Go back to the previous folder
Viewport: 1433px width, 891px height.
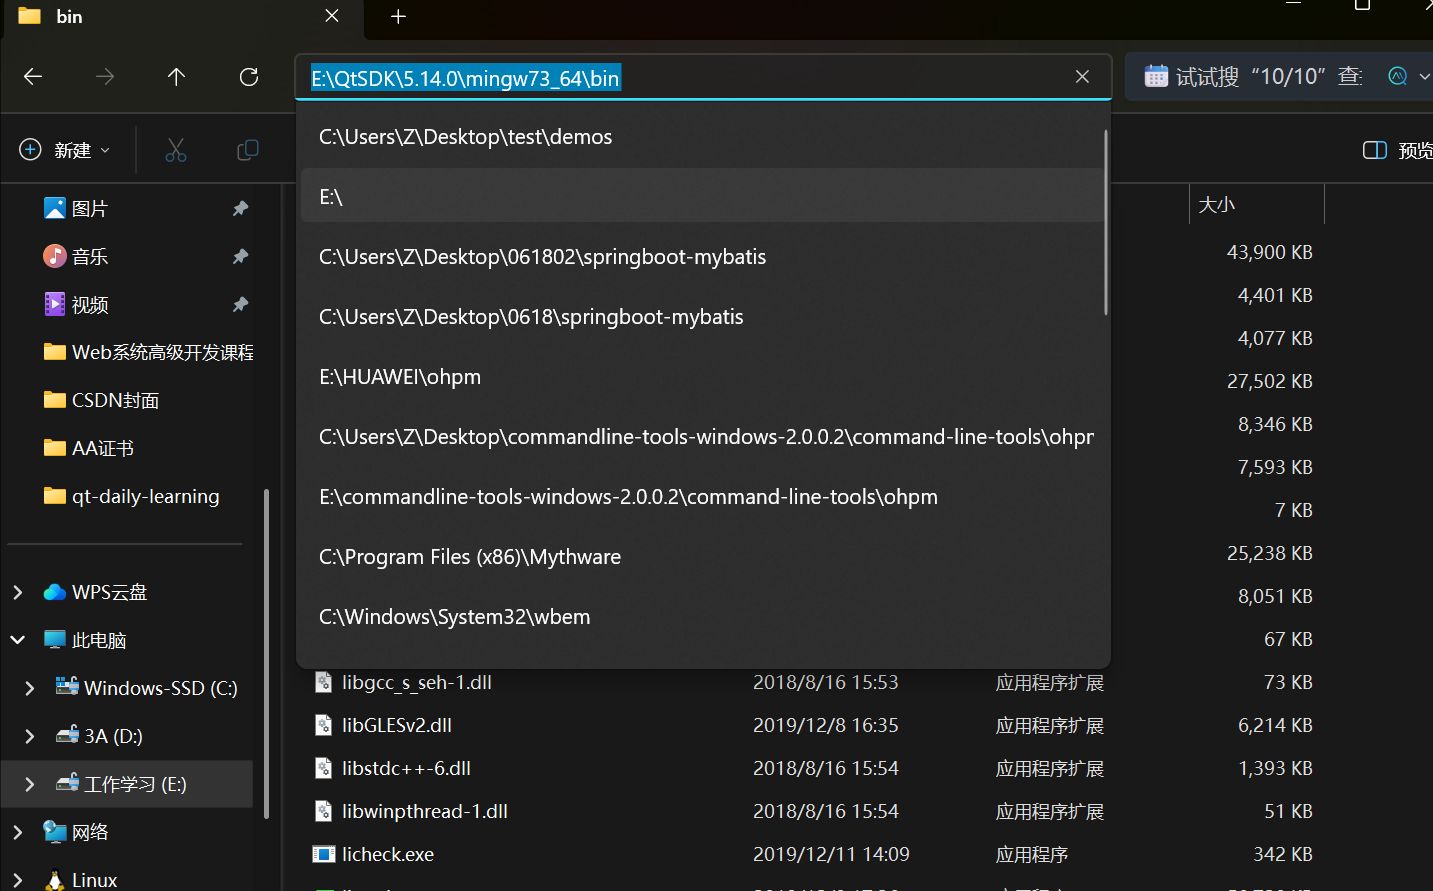pos(33,77)
